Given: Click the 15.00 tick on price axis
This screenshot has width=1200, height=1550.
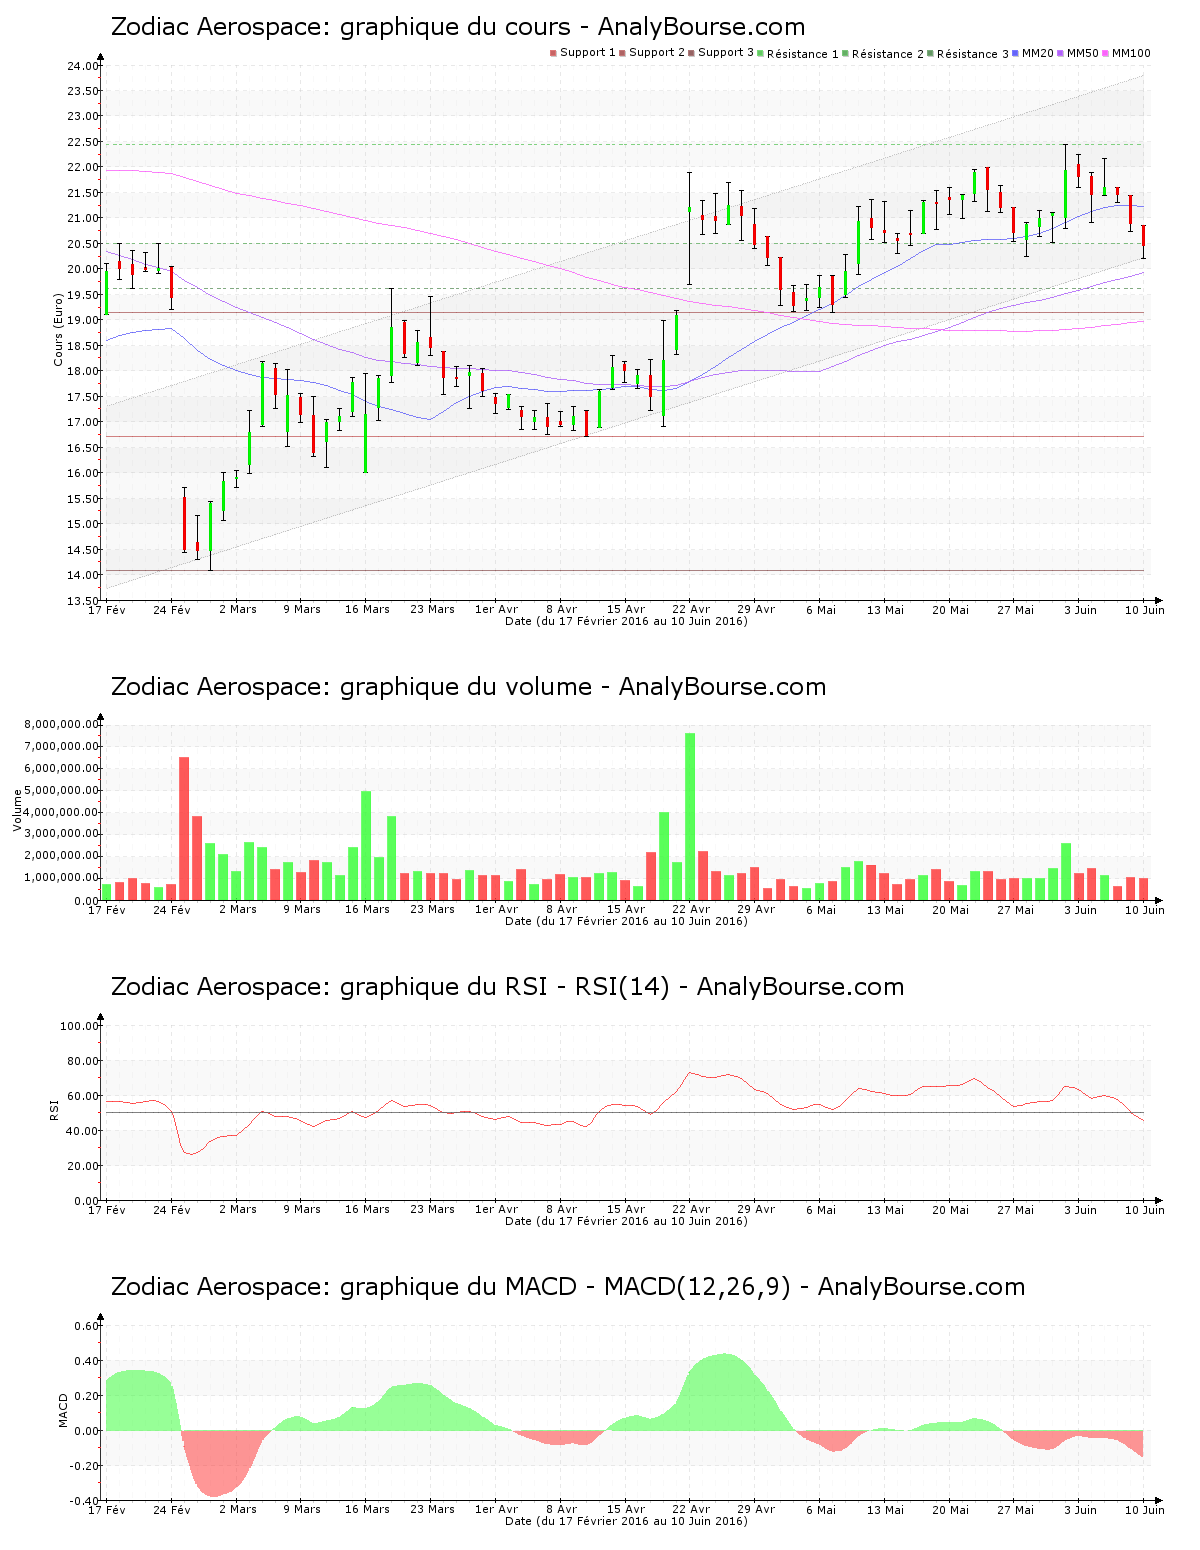Looking at the screenshot, I should pos(83,524).
